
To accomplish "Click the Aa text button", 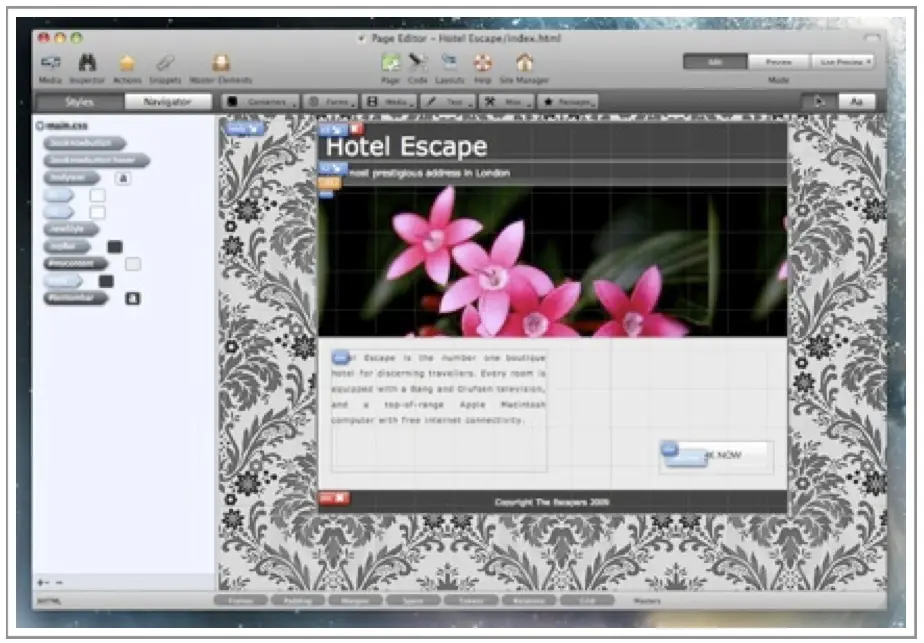I will coord(856,102).
